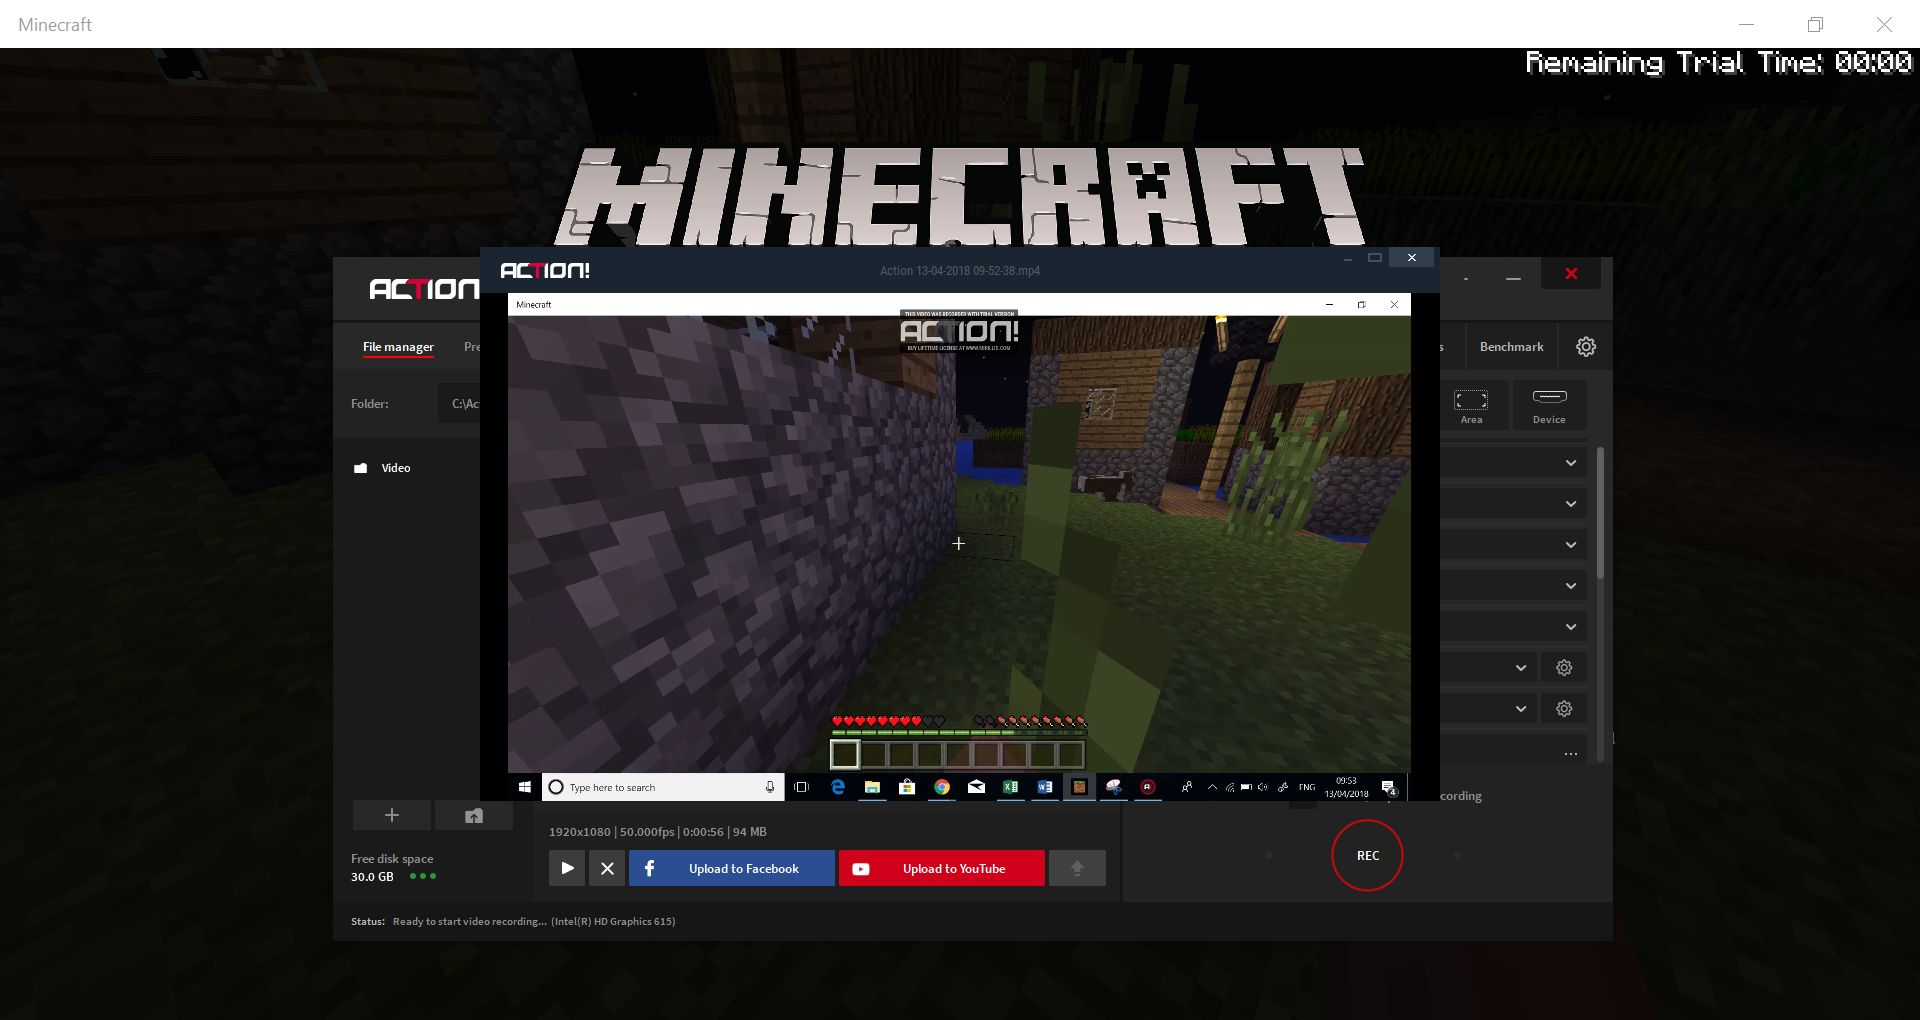Click the gray upload arrow button
Screen dimensions: 1920x1020
tap(1077, 868)
